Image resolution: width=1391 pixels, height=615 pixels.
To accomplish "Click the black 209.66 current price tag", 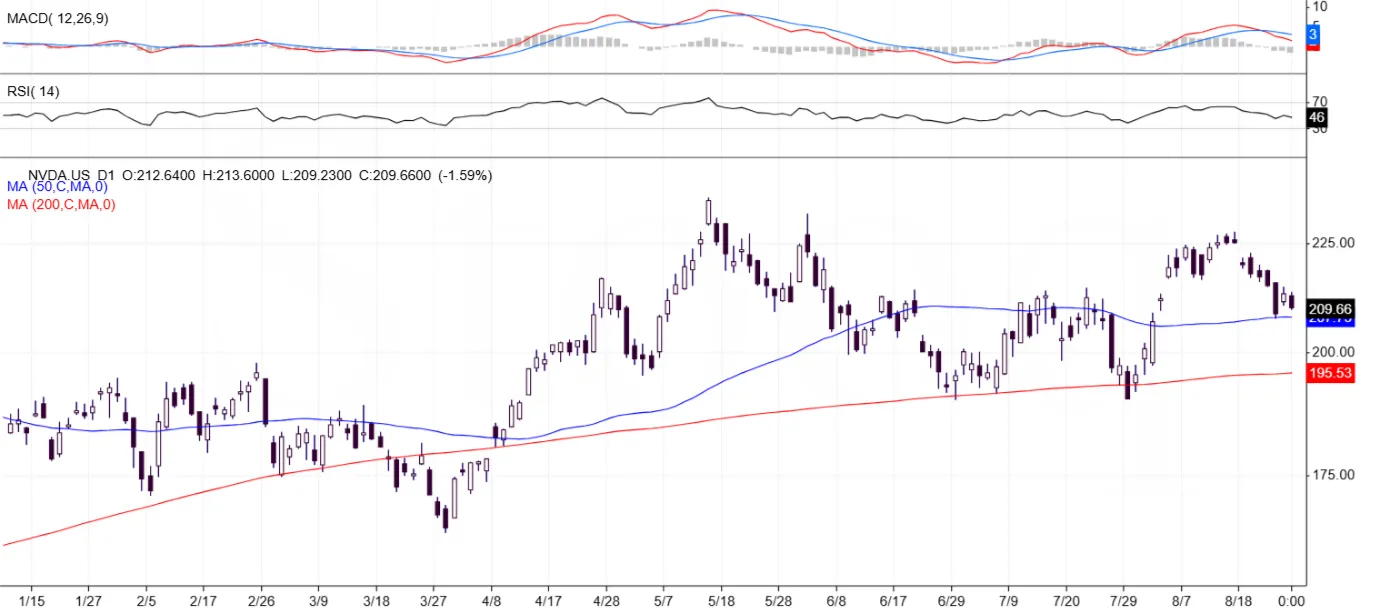I will 1331,310.
